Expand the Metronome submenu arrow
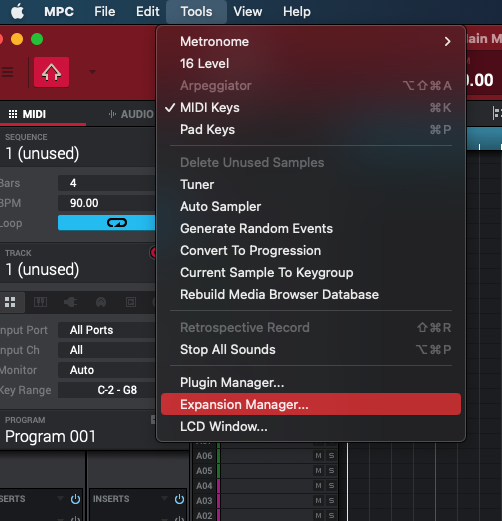This screenshot has width=502, height=521. tap(447, 42)
